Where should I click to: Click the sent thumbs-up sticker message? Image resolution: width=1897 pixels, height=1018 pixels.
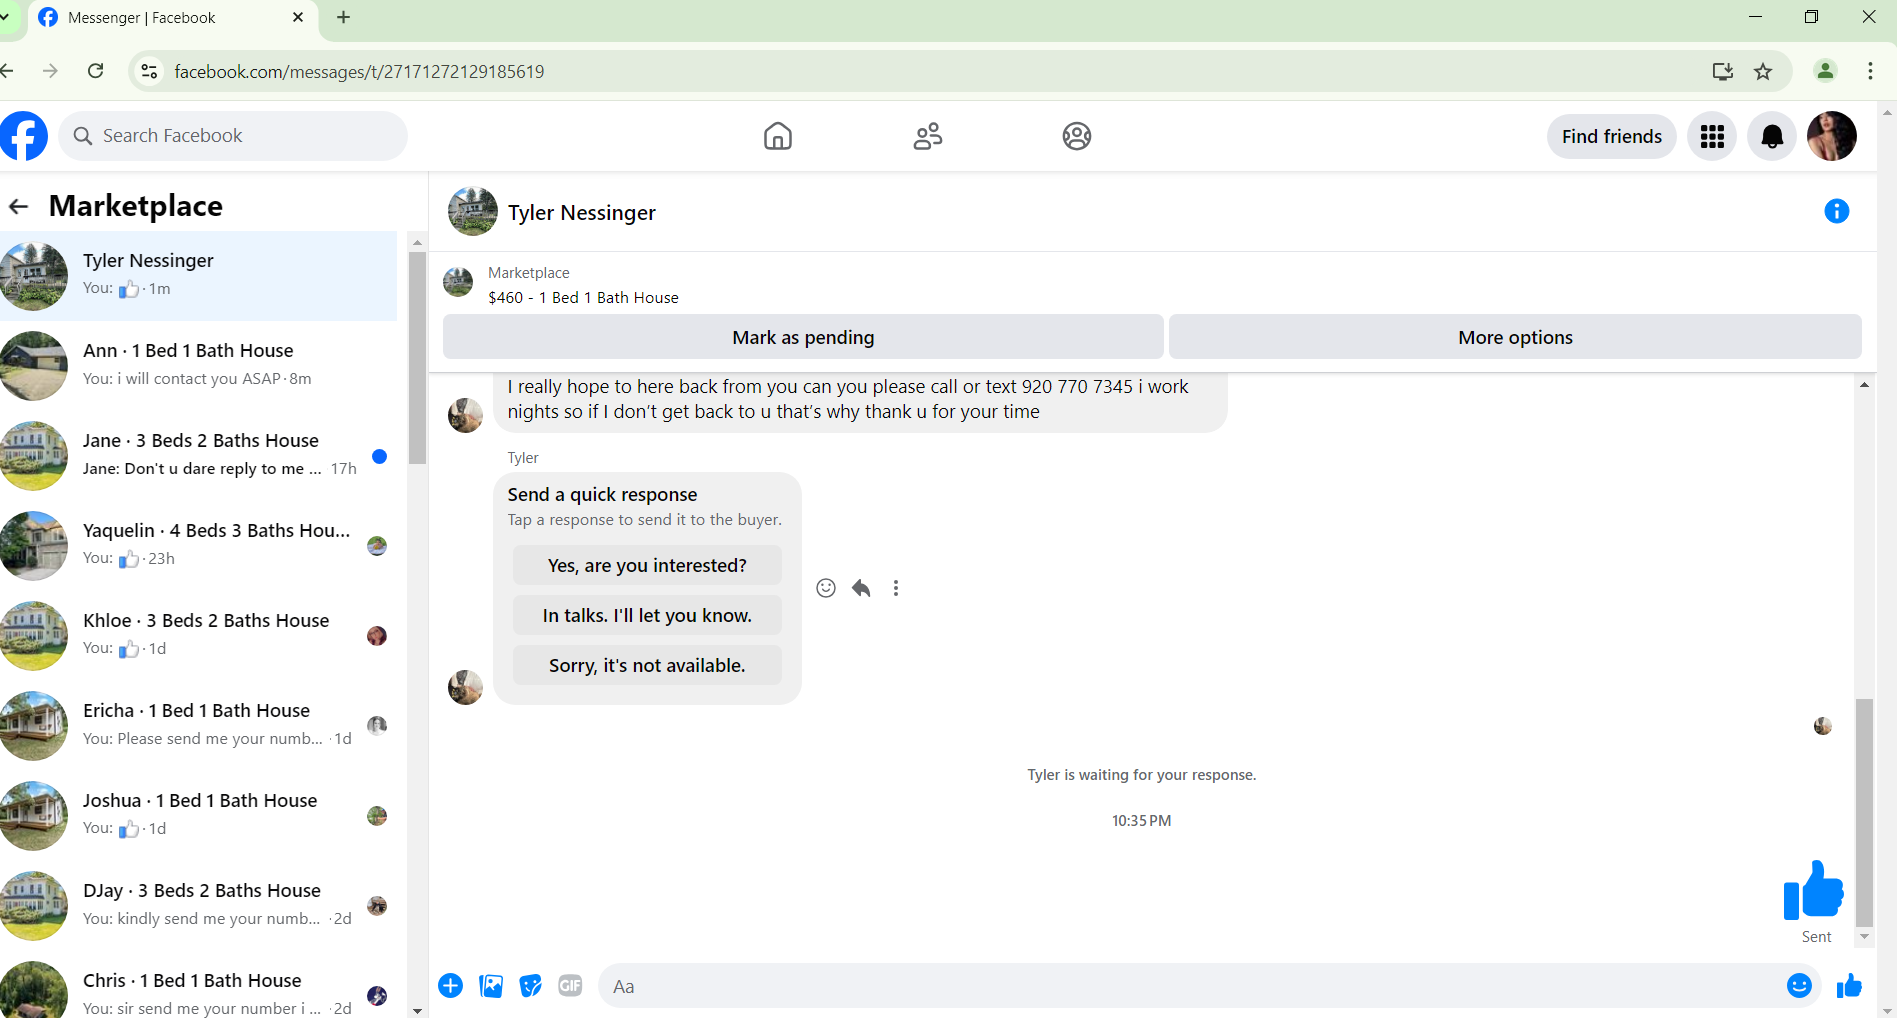click(x=1813, y=889)
